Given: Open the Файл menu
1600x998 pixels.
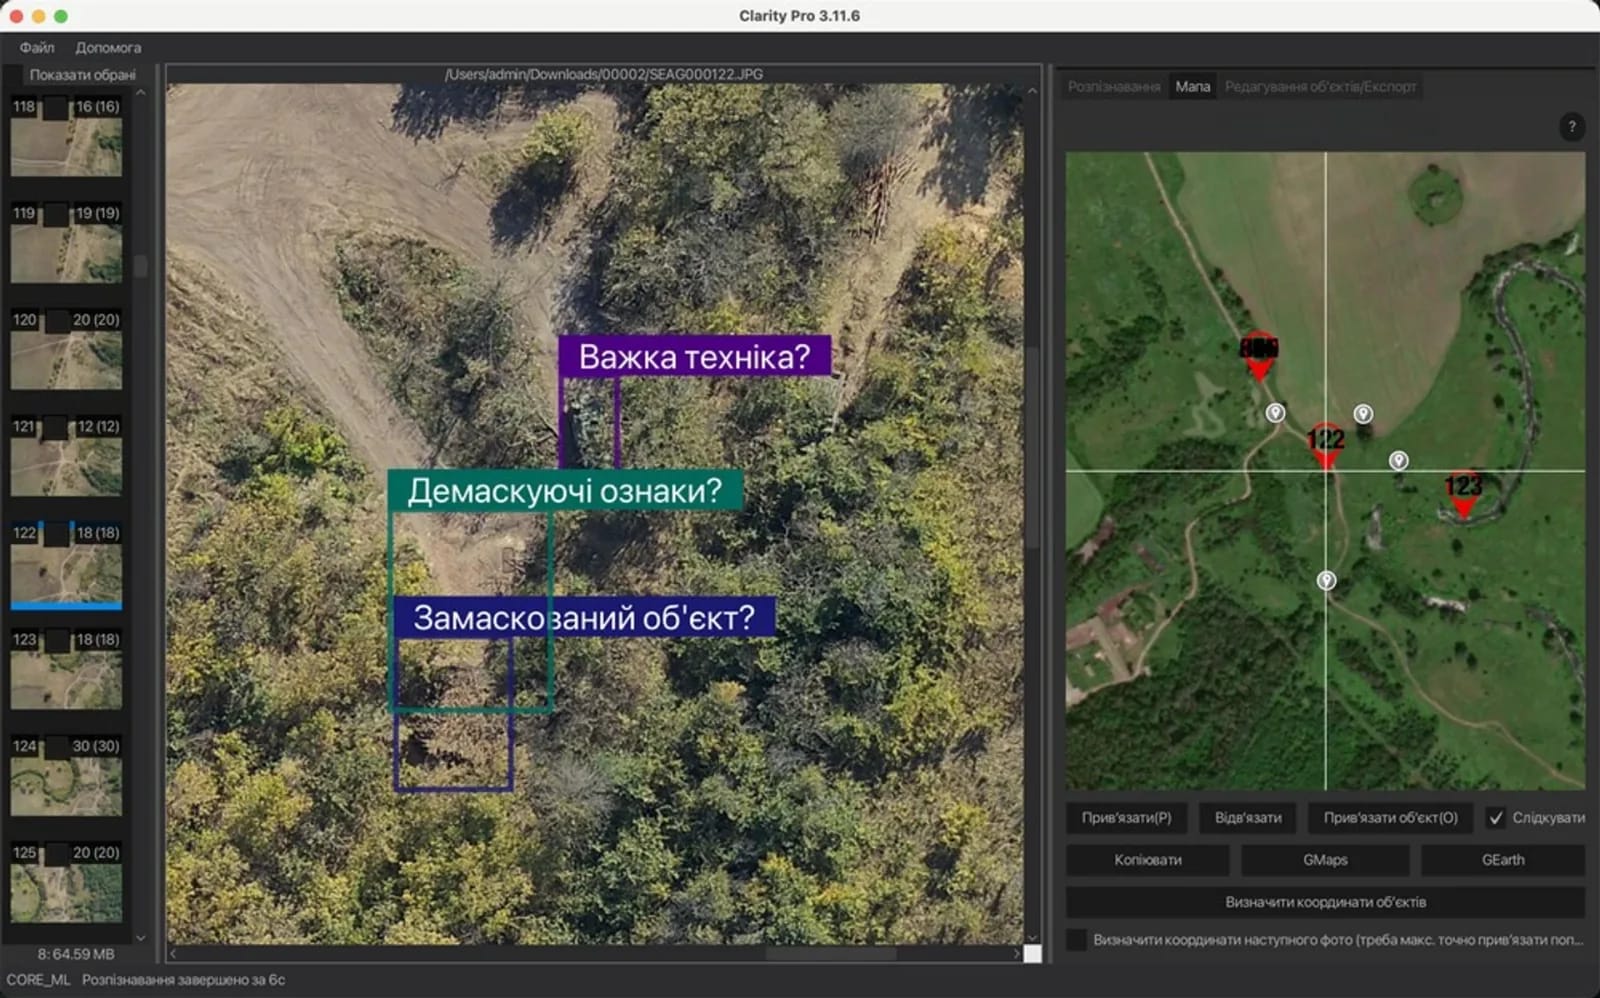Looking at the screenshot, I should coord(38,47).
